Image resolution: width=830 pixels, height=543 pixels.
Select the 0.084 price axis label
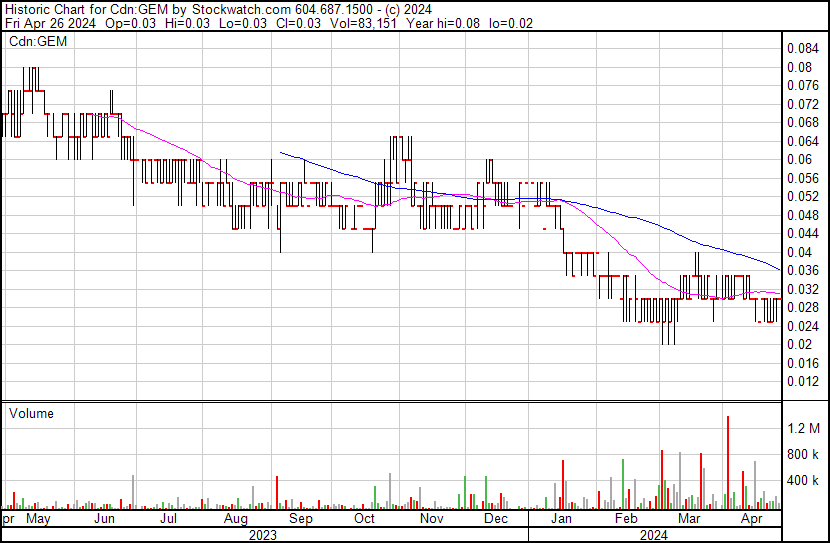tap(802, 49)
